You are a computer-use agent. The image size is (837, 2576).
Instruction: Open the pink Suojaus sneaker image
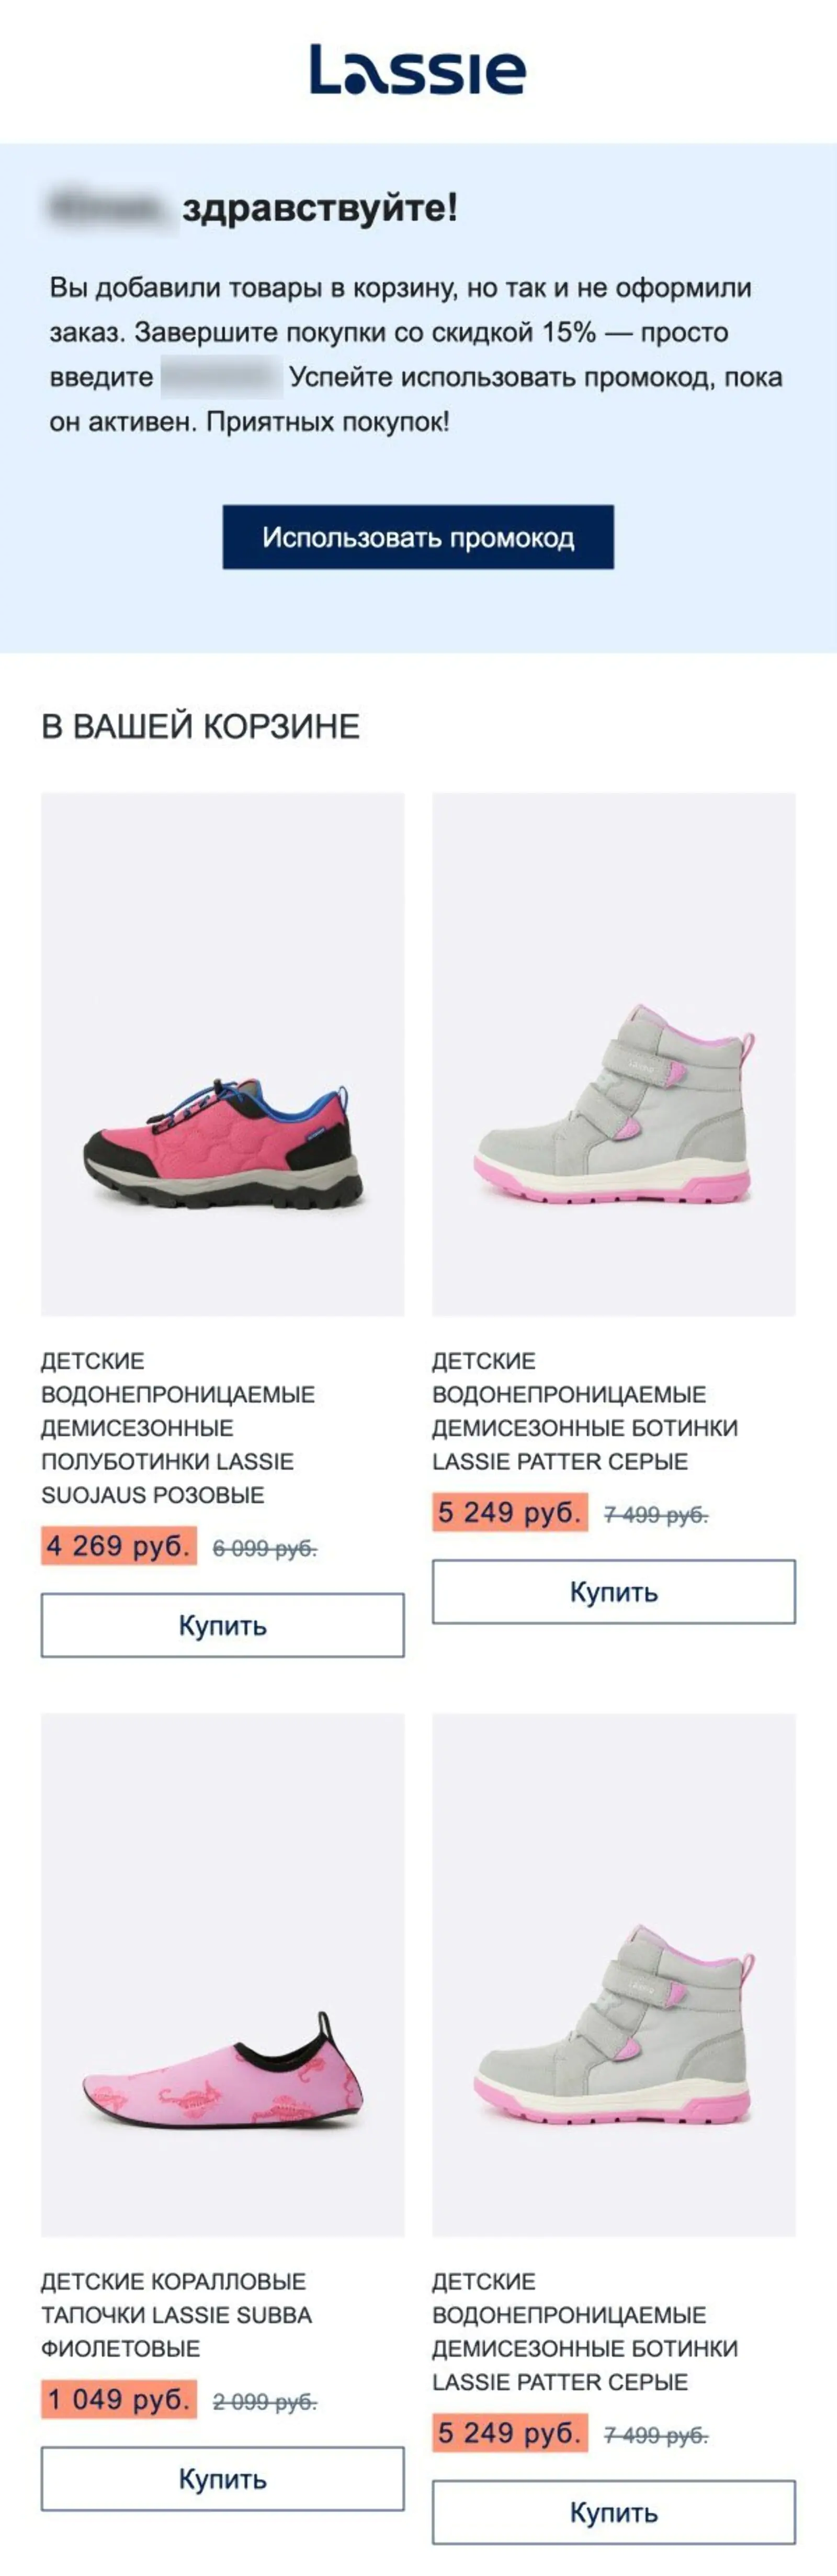pyautogui.click(x=222, y=1054)
